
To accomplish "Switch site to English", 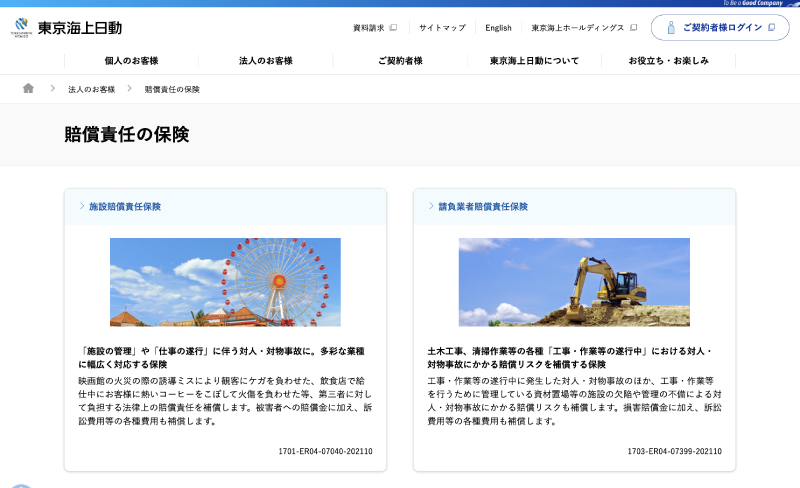I will coord(498,28).
